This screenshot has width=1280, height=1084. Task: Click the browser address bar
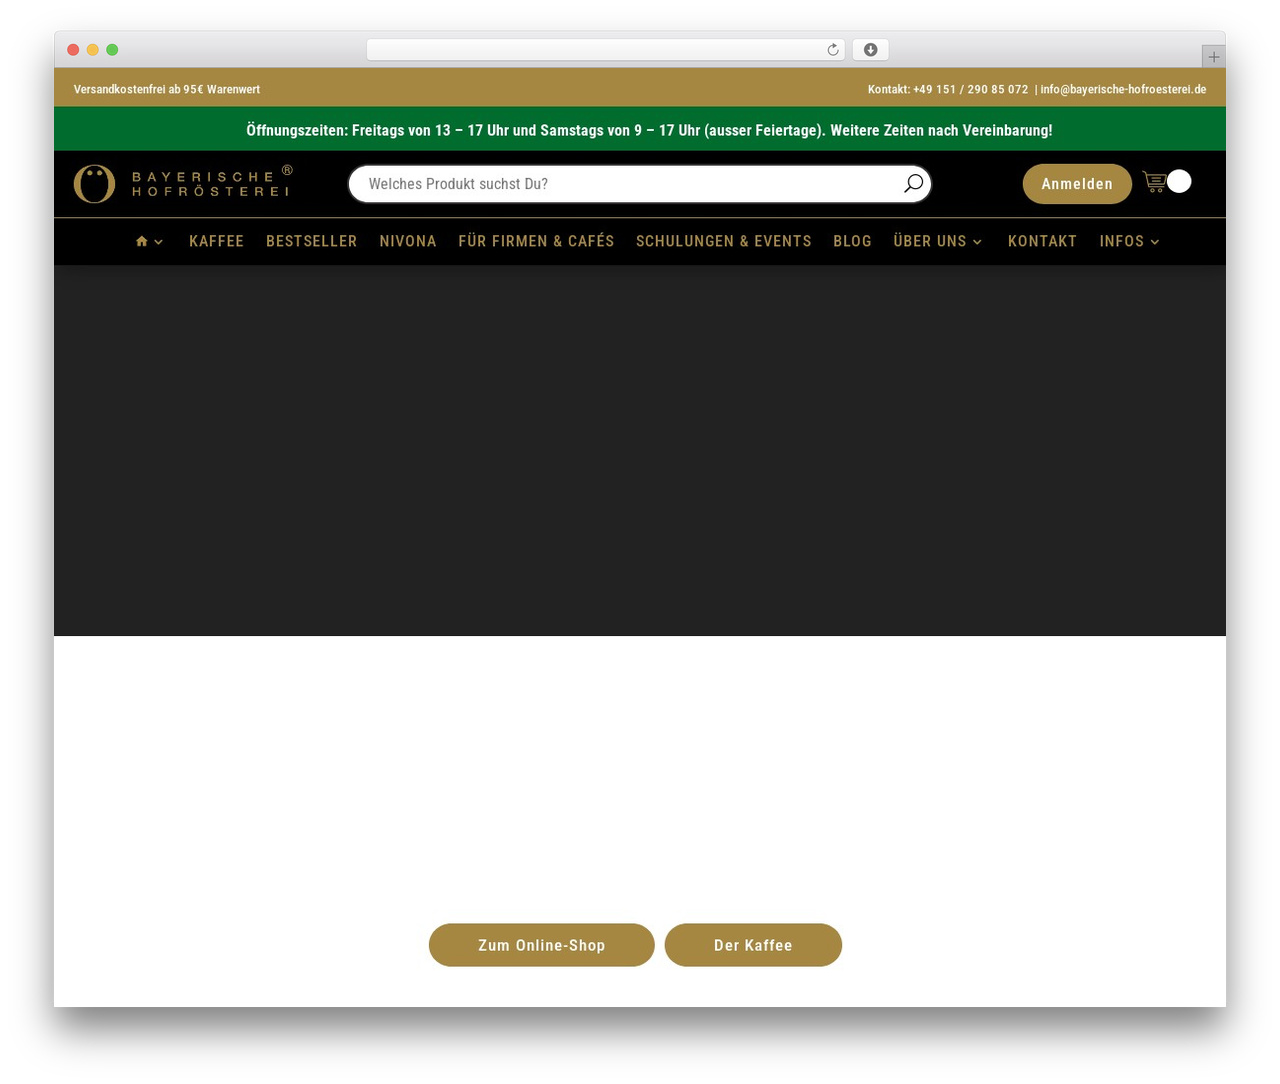tap(605, 50)
